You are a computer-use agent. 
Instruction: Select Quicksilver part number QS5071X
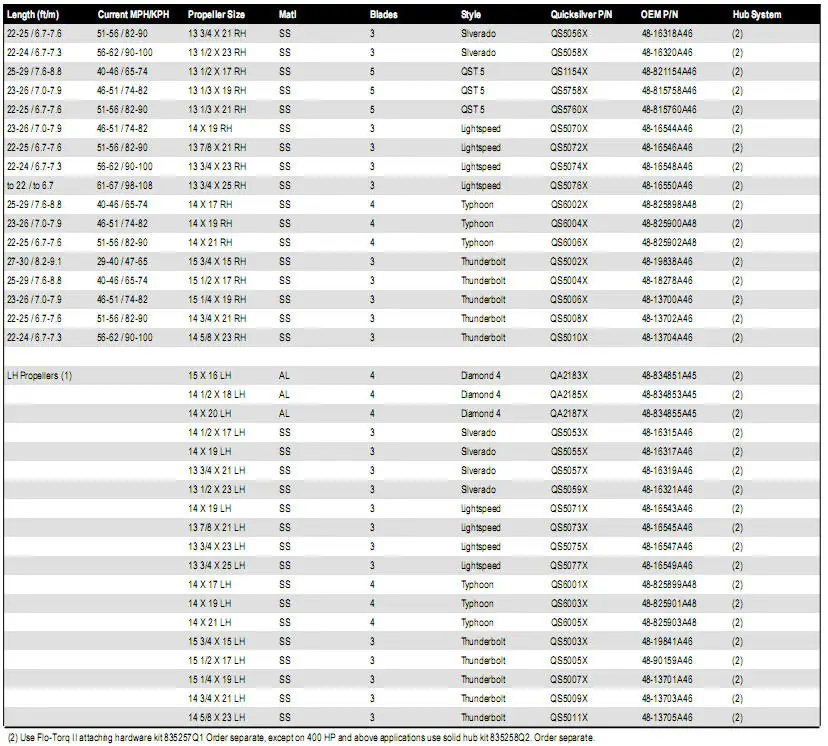point(569,509)
